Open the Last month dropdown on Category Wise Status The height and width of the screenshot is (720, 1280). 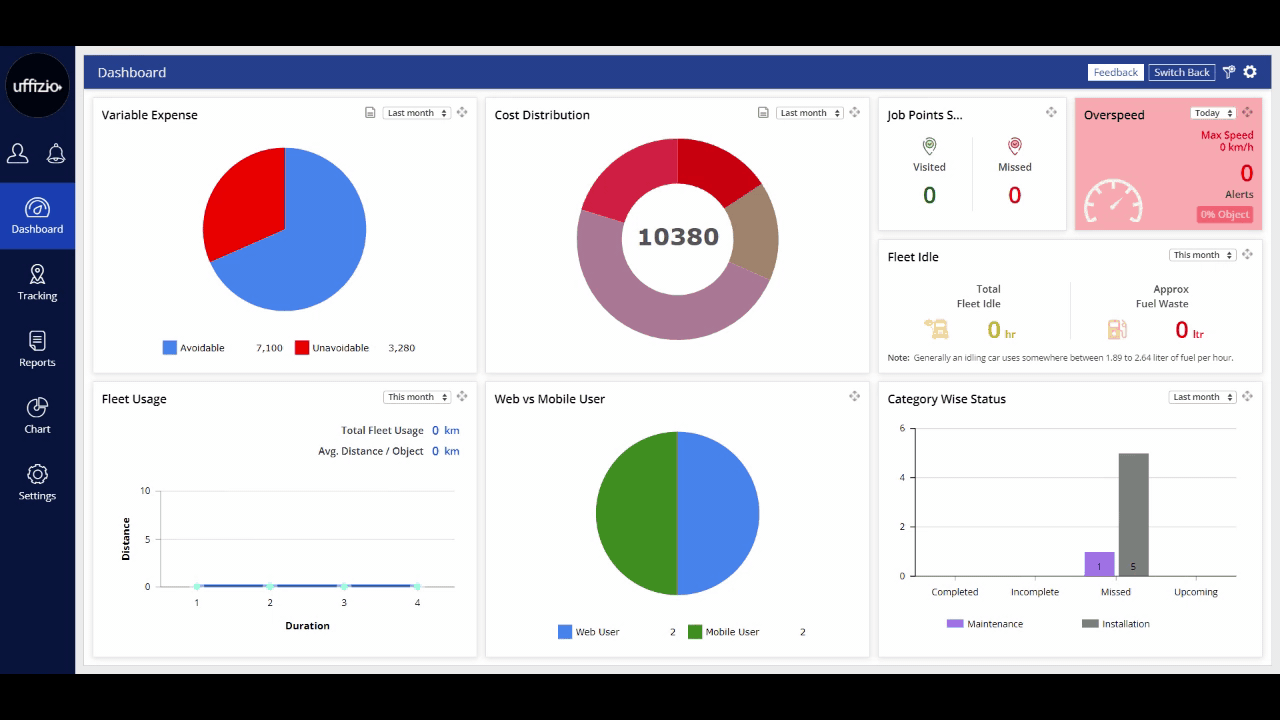[x=1201, y=397]
